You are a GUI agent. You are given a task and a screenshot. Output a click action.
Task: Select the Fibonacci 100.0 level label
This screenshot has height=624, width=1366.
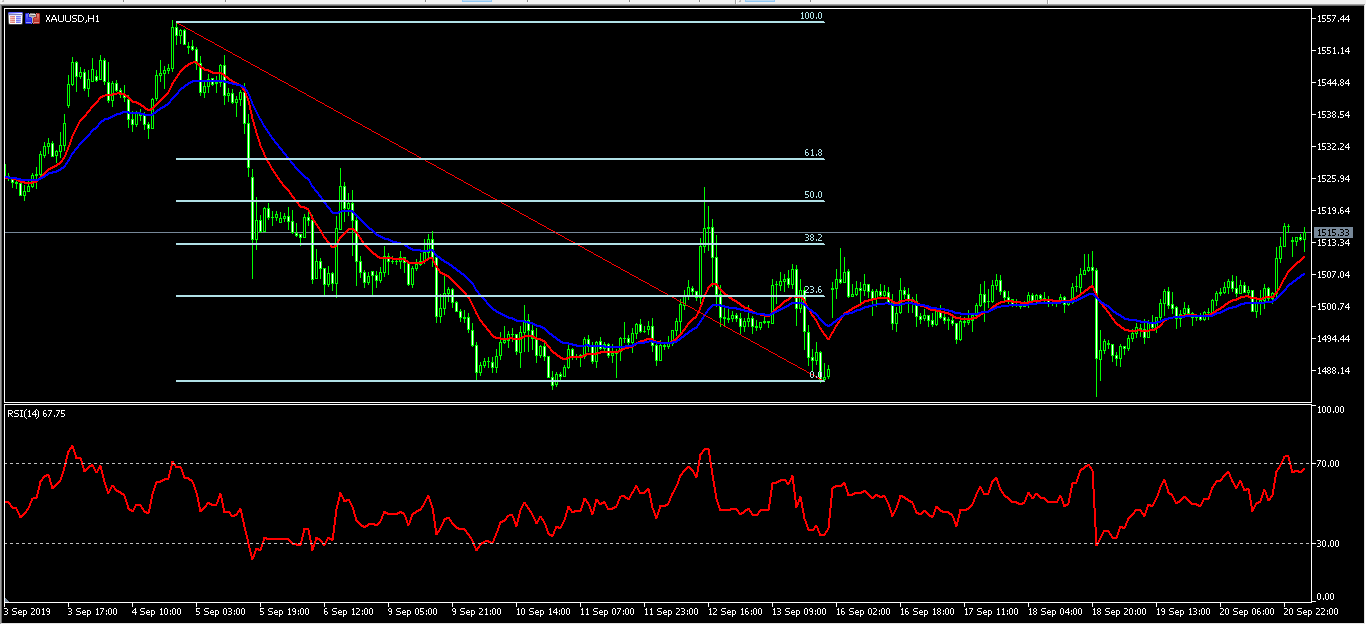810,17
